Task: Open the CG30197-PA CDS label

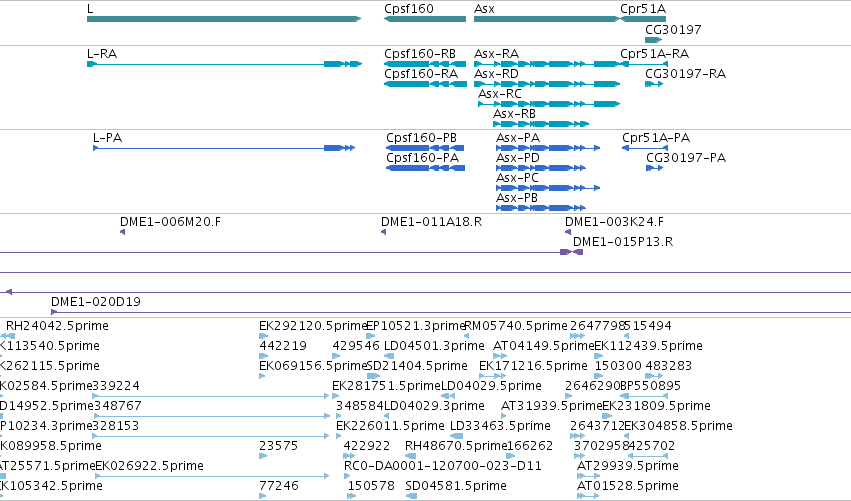Action: [686, 158]
